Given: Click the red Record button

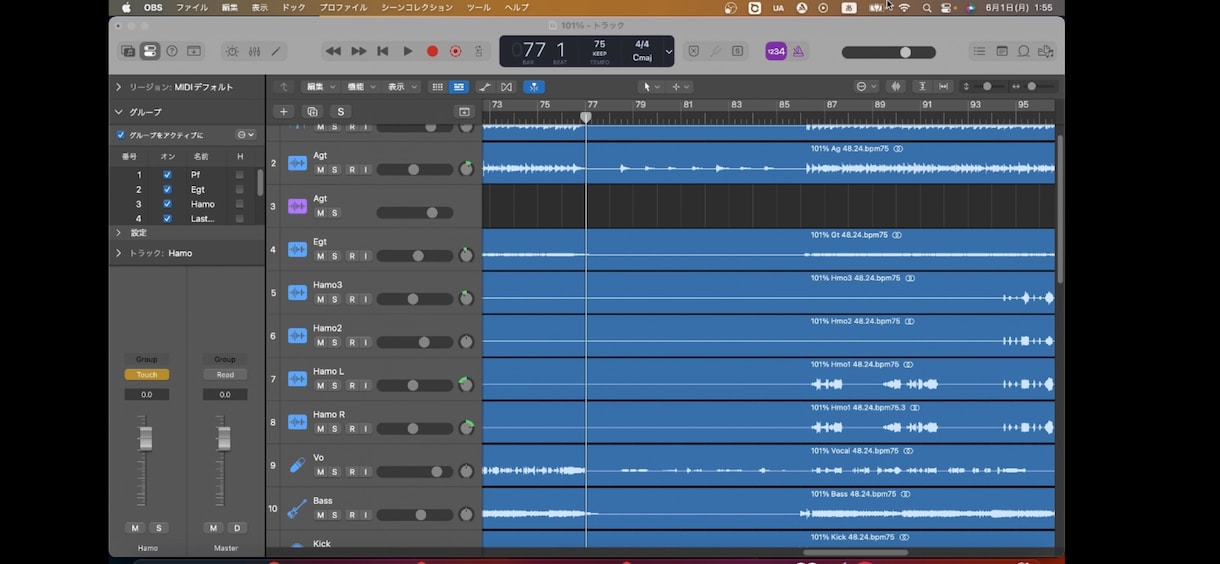Looking at the screenshot, I should (432, 51).
